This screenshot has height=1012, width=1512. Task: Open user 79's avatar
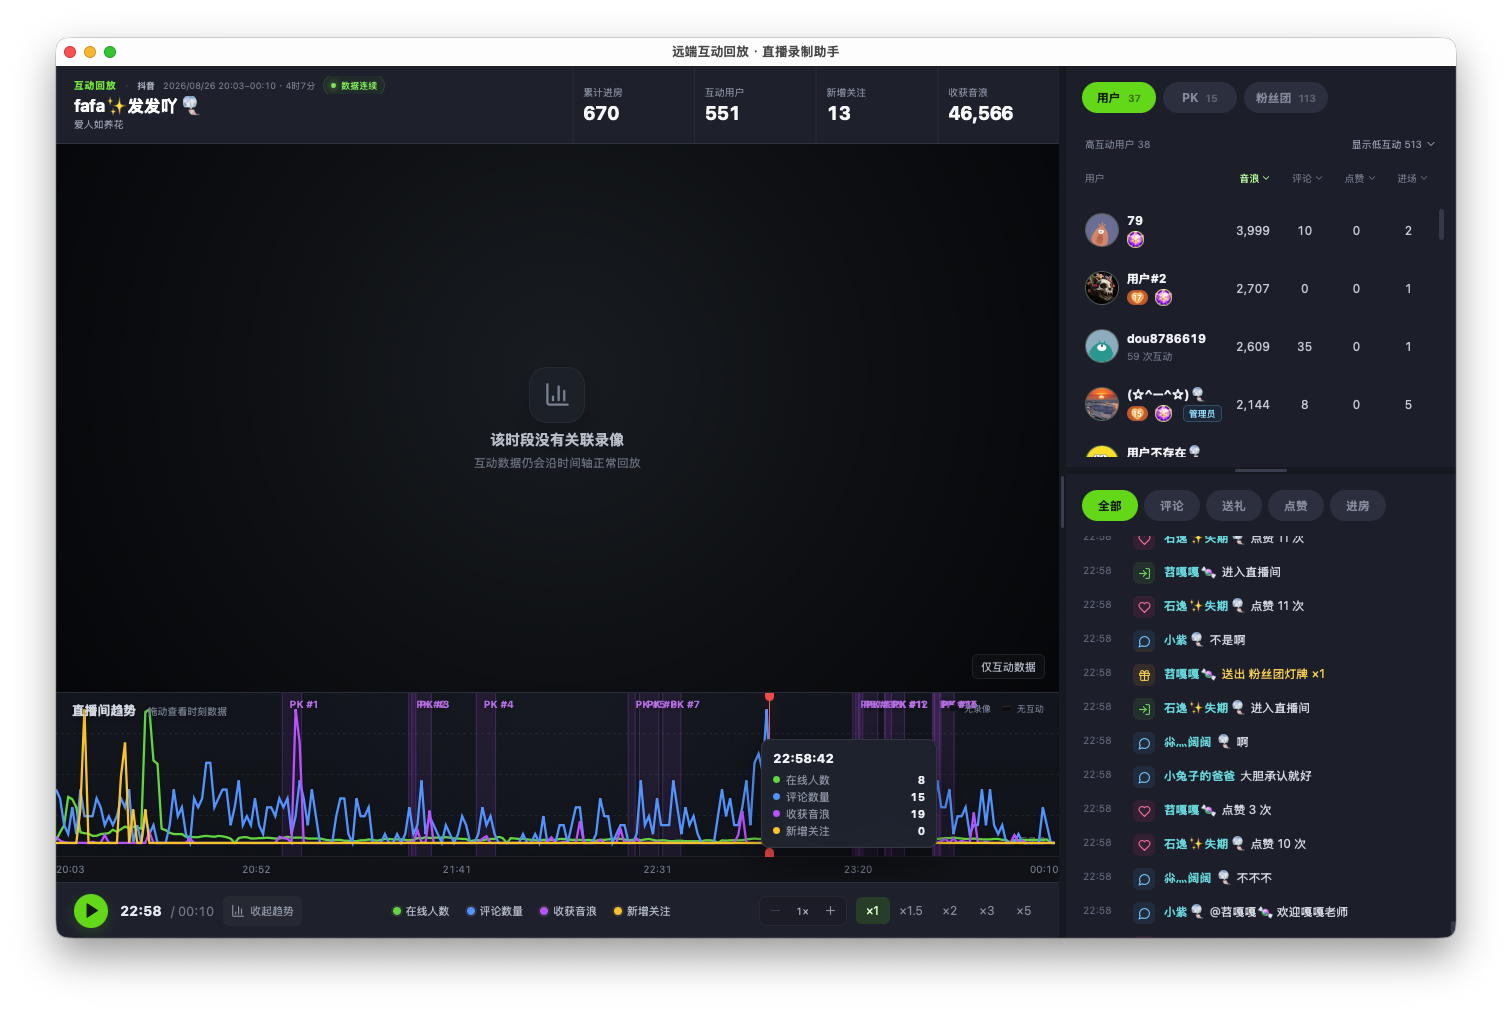click(x=1102, y=230)
